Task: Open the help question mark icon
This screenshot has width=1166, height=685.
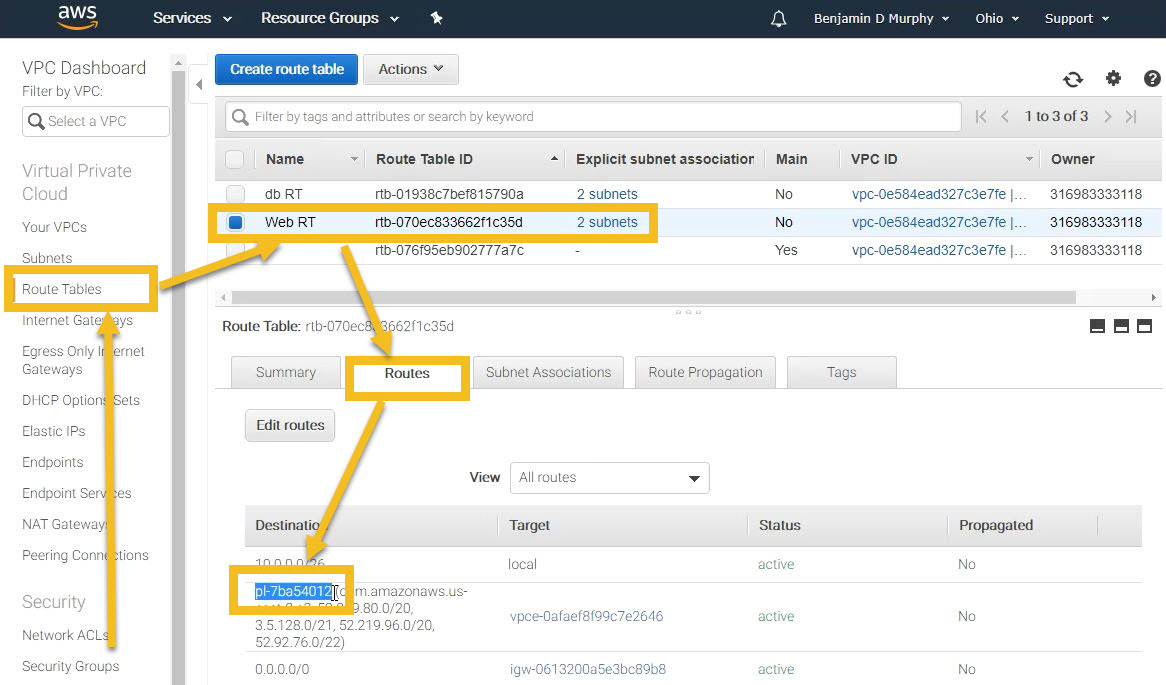Action: click(1152, 78)
